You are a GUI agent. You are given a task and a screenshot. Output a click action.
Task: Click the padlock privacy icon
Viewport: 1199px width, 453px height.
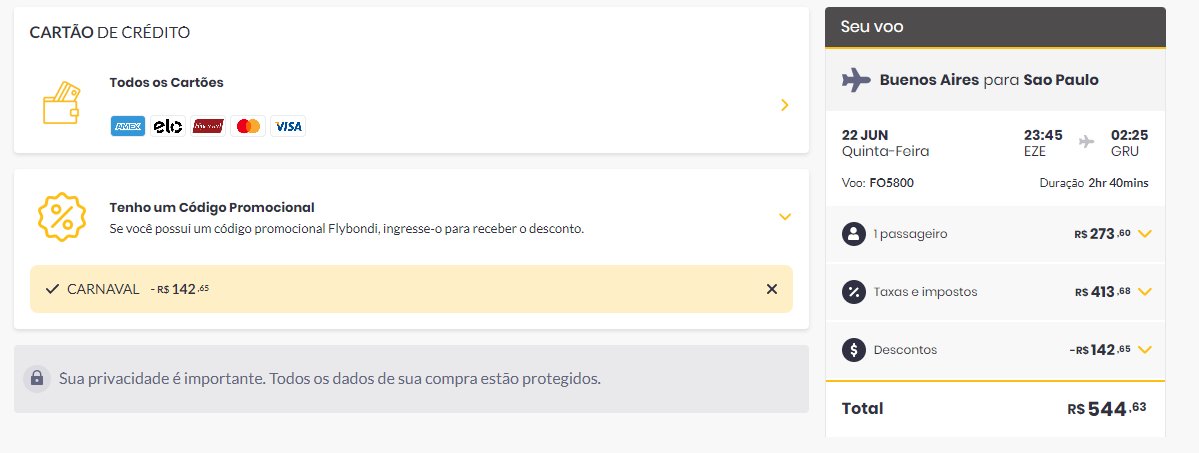pos(36,378)
